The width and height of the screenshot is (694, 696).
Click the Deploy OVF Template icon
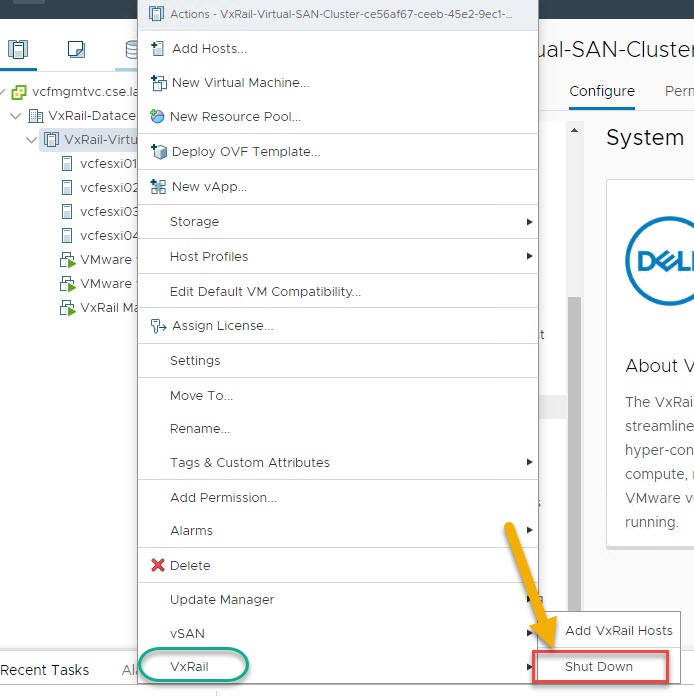pos(157,152)
